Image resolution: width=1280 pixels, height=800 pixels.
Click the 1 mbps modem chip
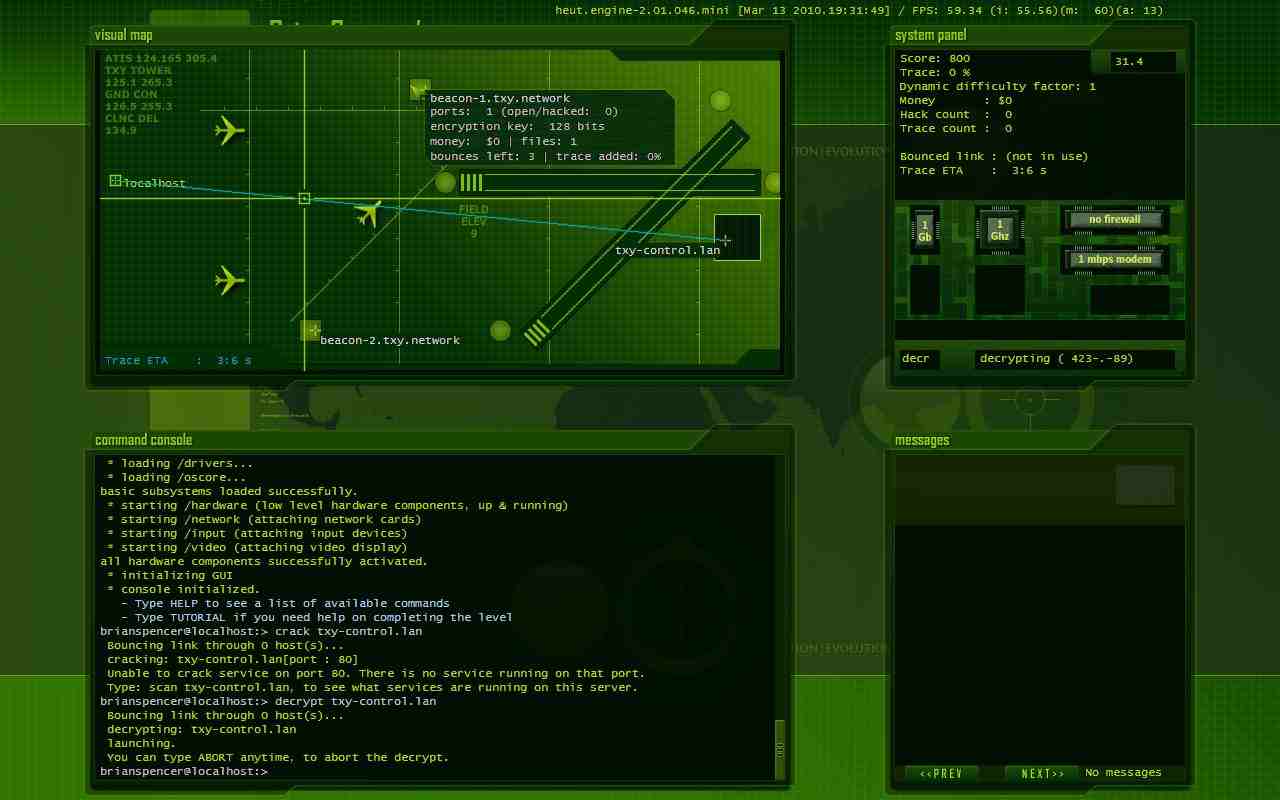pos(1114,259)
